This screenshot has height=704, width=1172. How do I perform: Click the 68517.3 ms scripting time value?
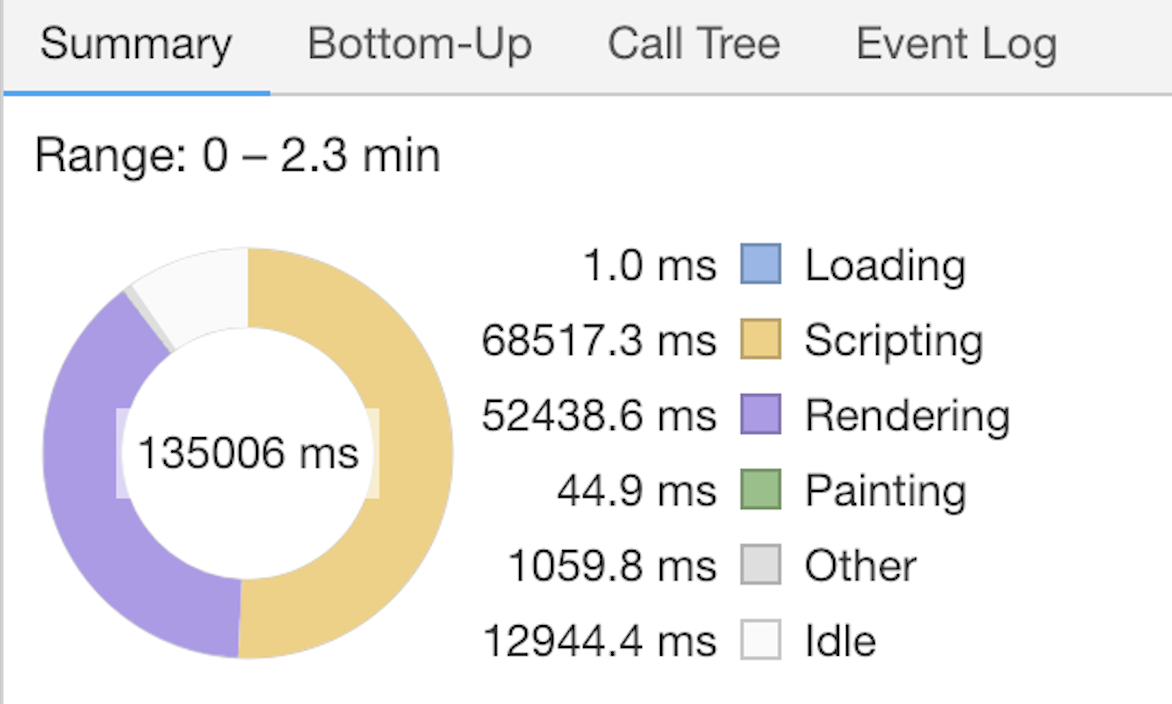point(599,341)
